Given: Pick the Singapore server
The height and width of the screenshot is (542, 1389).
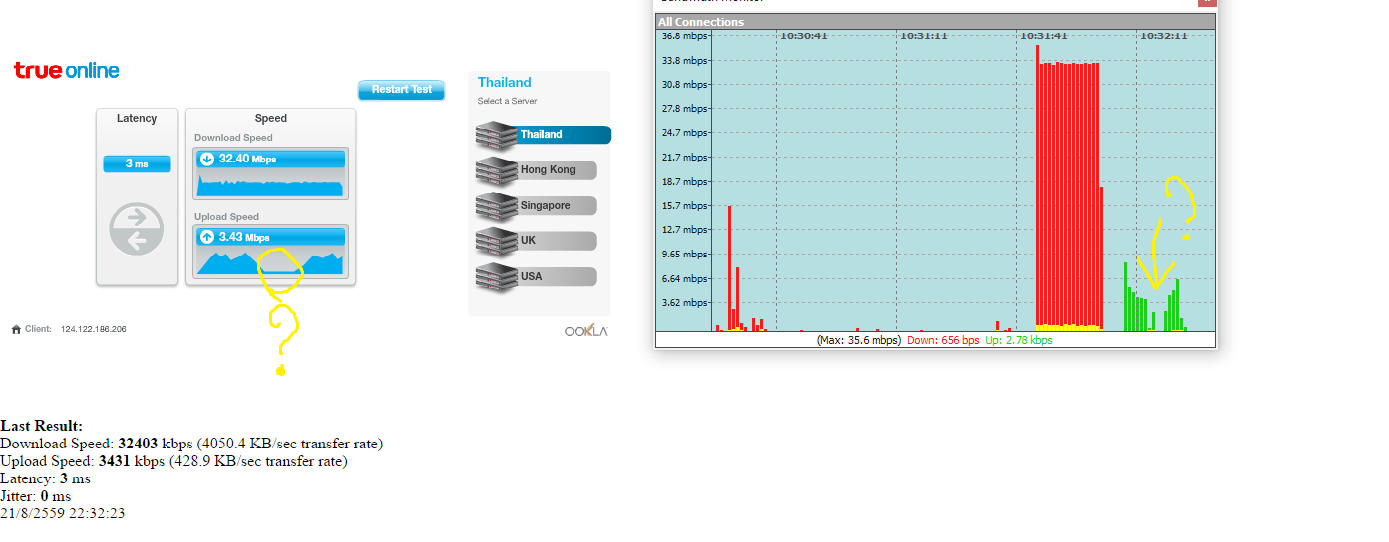Looking at the screenshot, I should pyautogui.click(x=536, y=205).
